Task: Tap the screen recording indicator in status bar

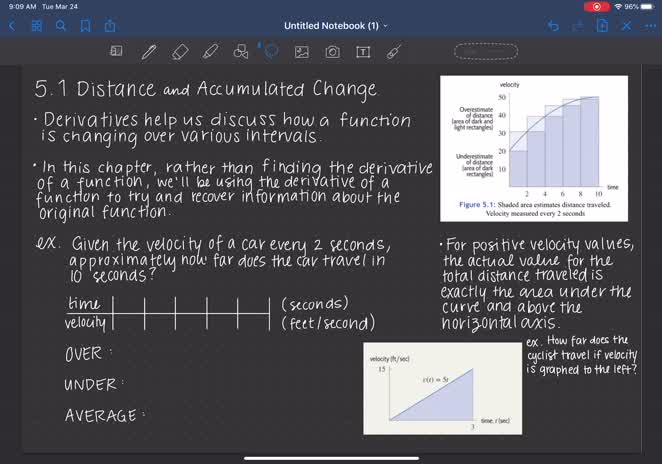Action: pos(595,6)
